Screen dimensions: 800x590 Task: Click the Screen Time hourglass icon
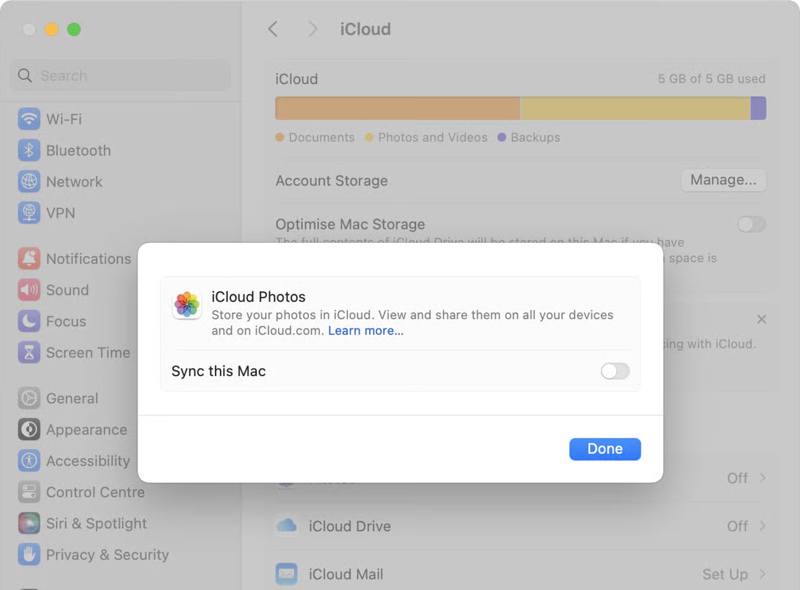29,352
